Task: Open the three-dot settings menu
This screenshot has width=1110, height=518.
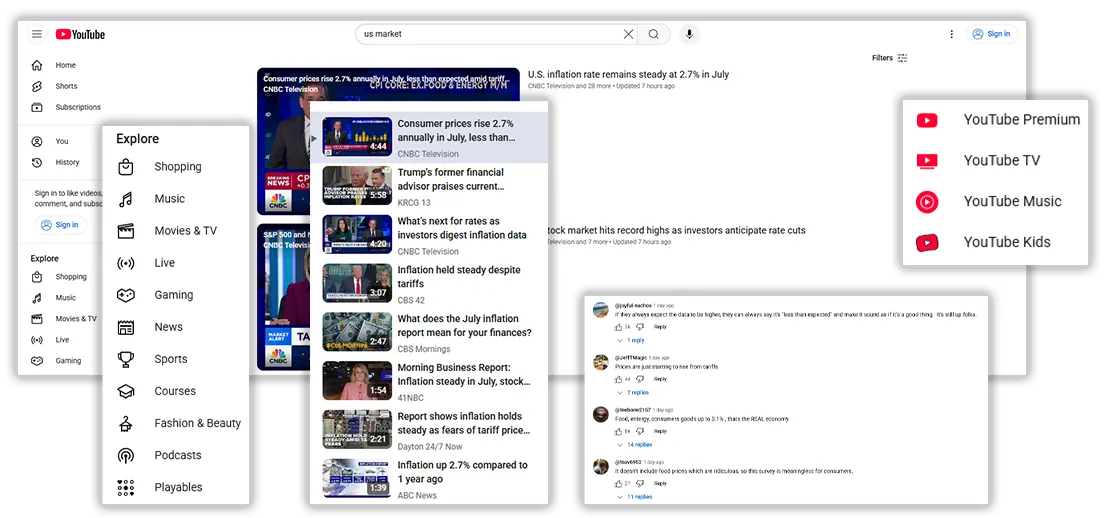Action: click(951, 34)
